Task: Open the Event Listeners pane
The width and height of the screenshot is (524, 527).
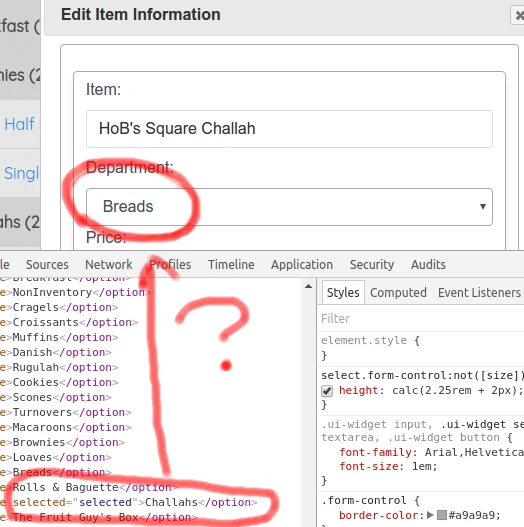Action: [479, 292]
